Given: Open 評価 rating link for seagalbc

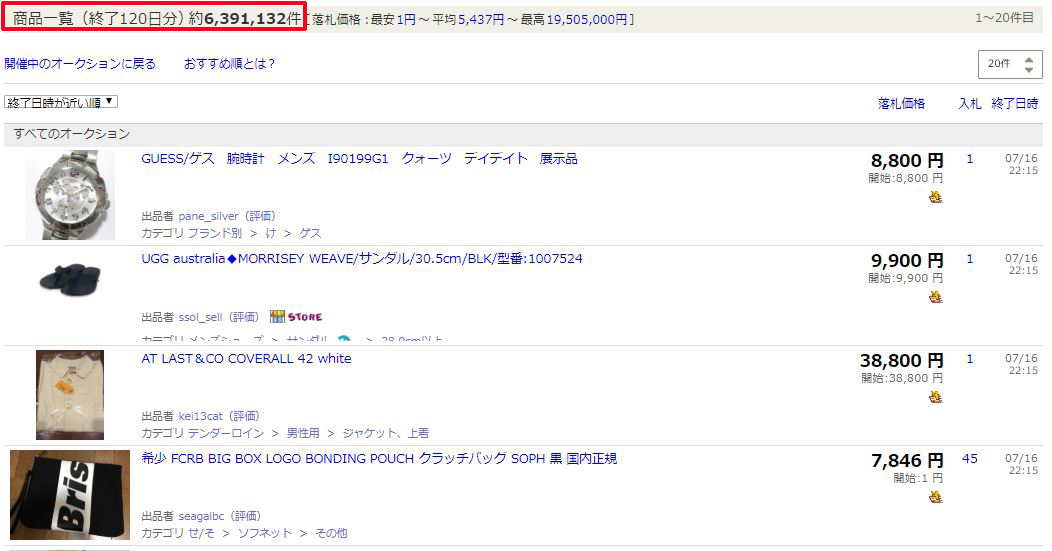Looking at the screenshot, I should pos(246,516).
